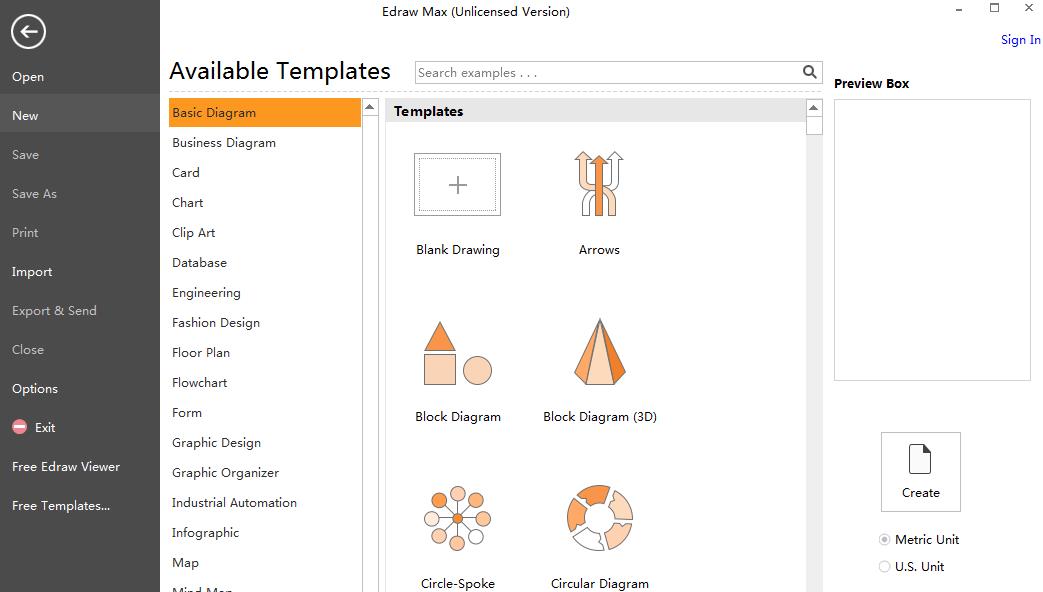Click the Arrows label text
Screen dimensions: 1043x592
coord(599,249)
